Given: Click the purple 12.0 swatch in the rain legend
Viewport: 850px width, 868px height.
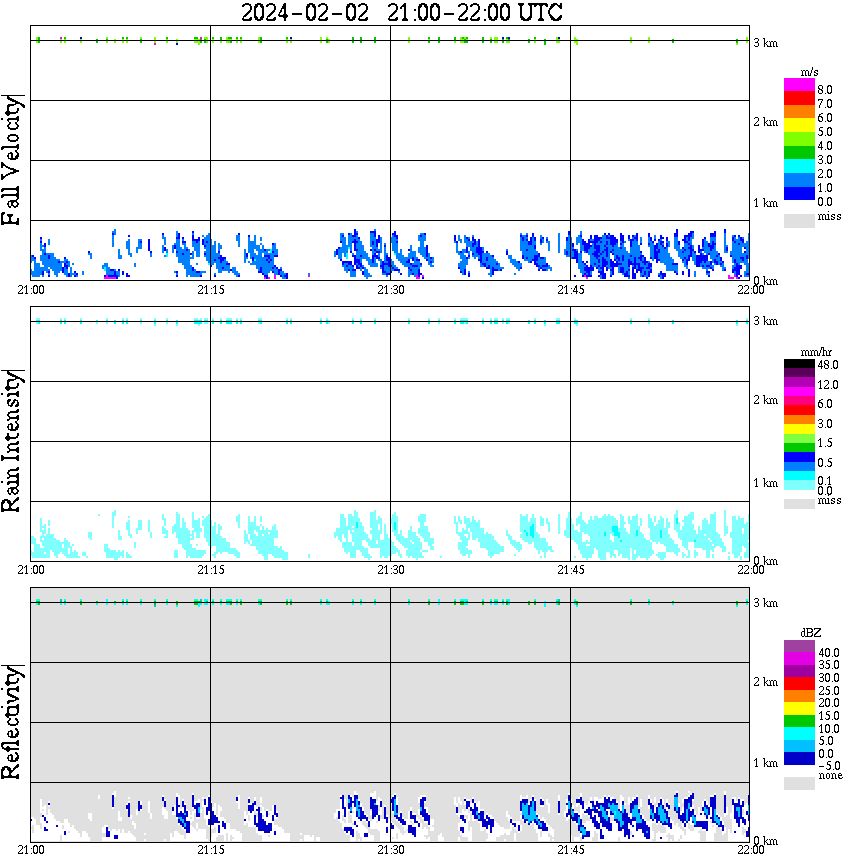Looking at the screenshot, I should pos(799,383).
